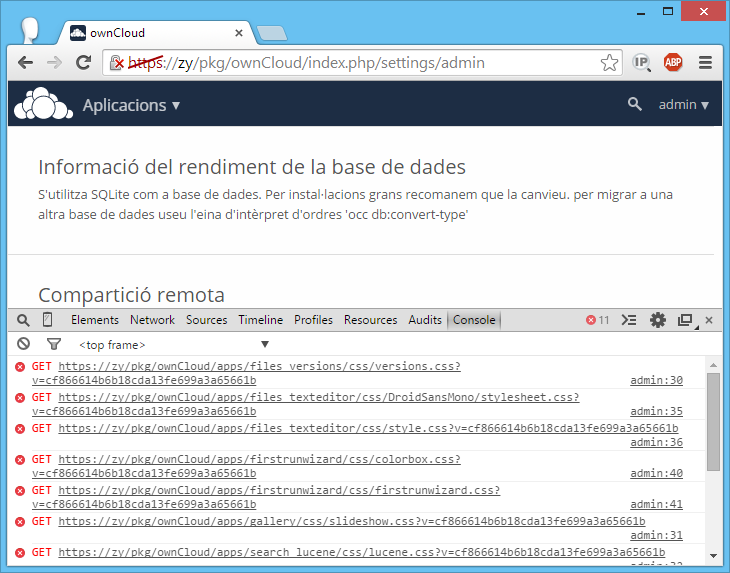Focus the address bar URL field
The image size is (730, 573).
[x=363, y=63]
